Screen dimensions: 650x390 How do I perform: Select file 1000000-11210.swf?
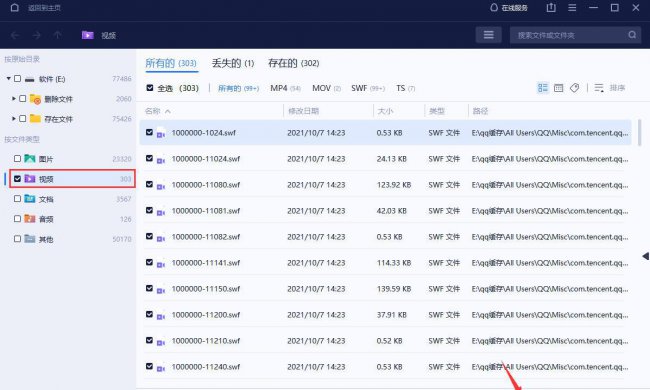point(206,341)
